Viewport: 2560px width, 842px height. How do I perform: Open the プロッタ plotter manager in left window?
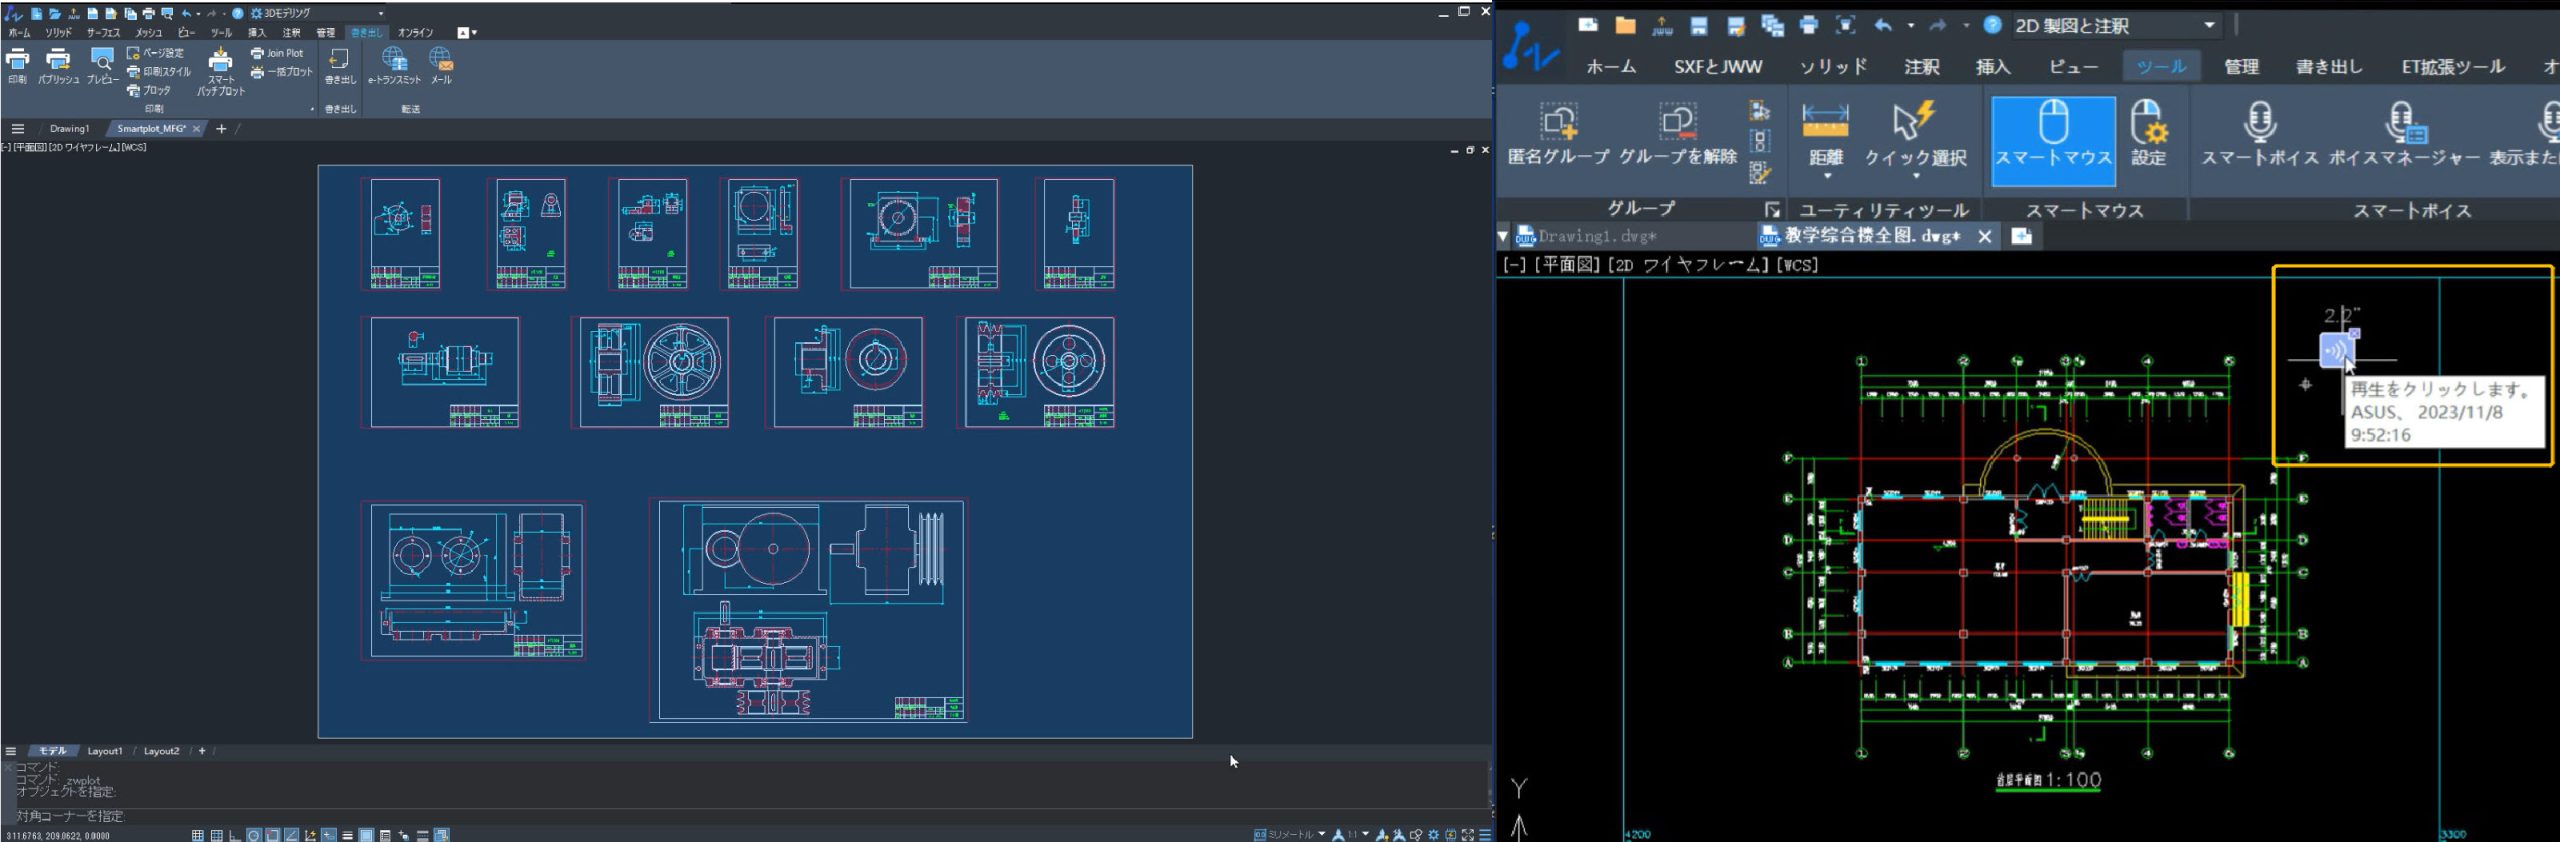point(149,90)
